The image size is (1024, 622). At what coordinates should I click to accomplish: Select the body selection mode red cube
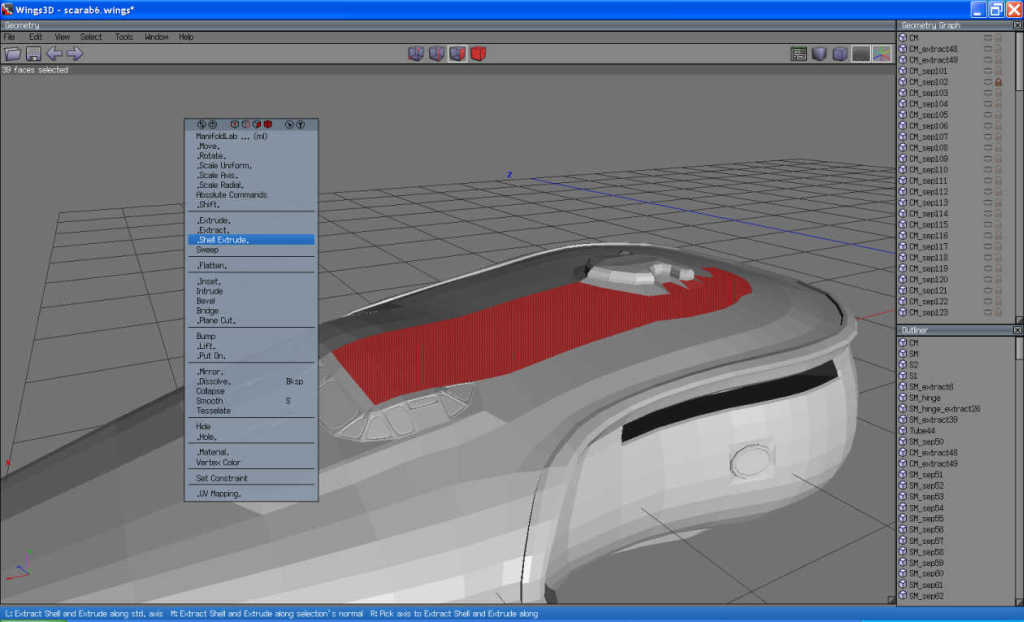[x=478, y=54]
